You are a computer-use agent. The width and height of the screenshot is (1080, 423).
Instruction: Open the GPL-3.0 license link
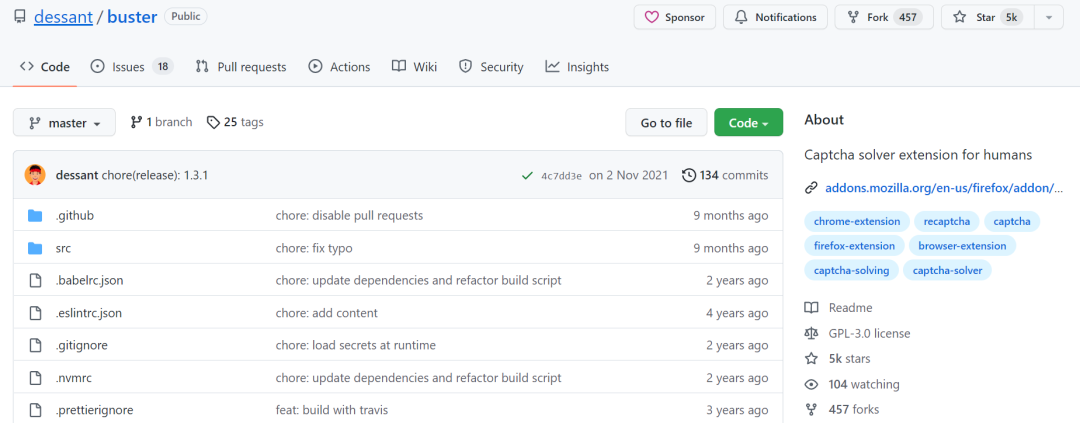(x=869, y=333)
